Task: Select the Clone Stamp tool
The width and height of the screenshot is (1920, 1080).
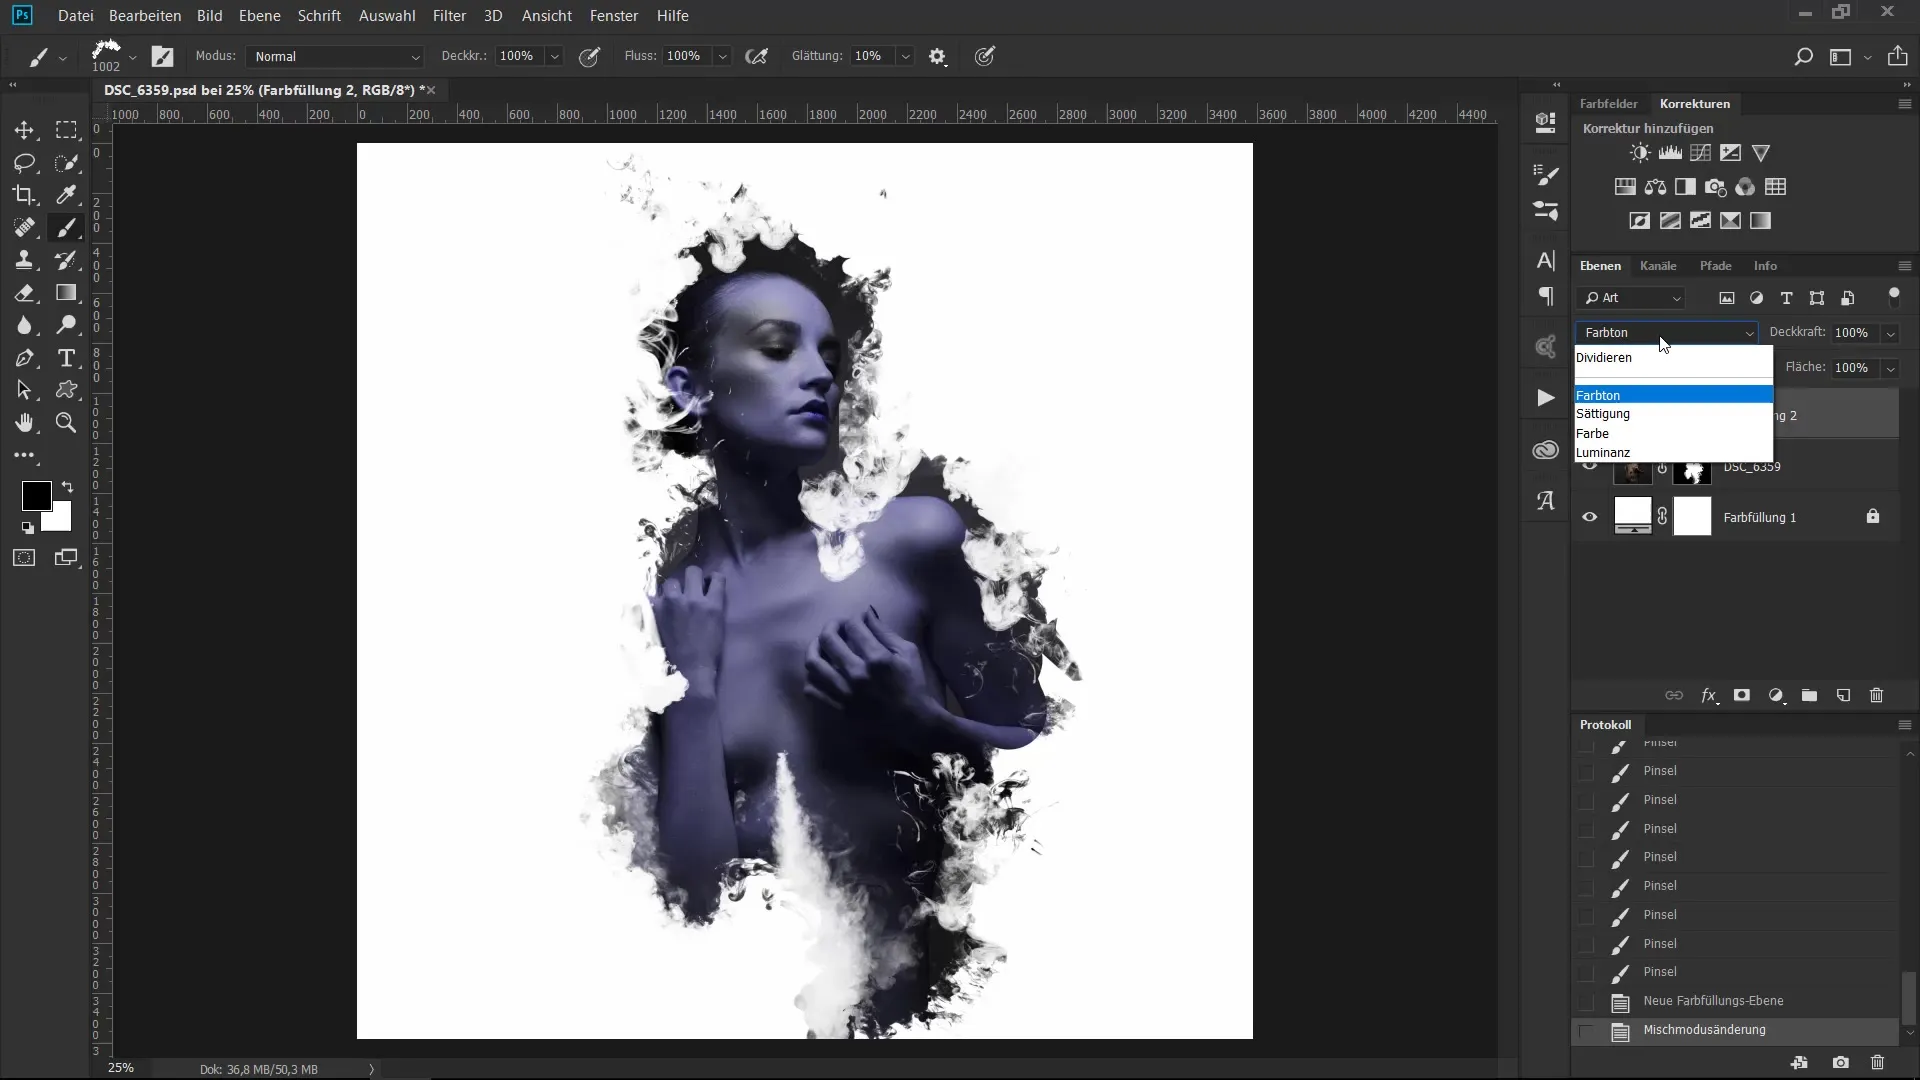Action: point(24,260)
